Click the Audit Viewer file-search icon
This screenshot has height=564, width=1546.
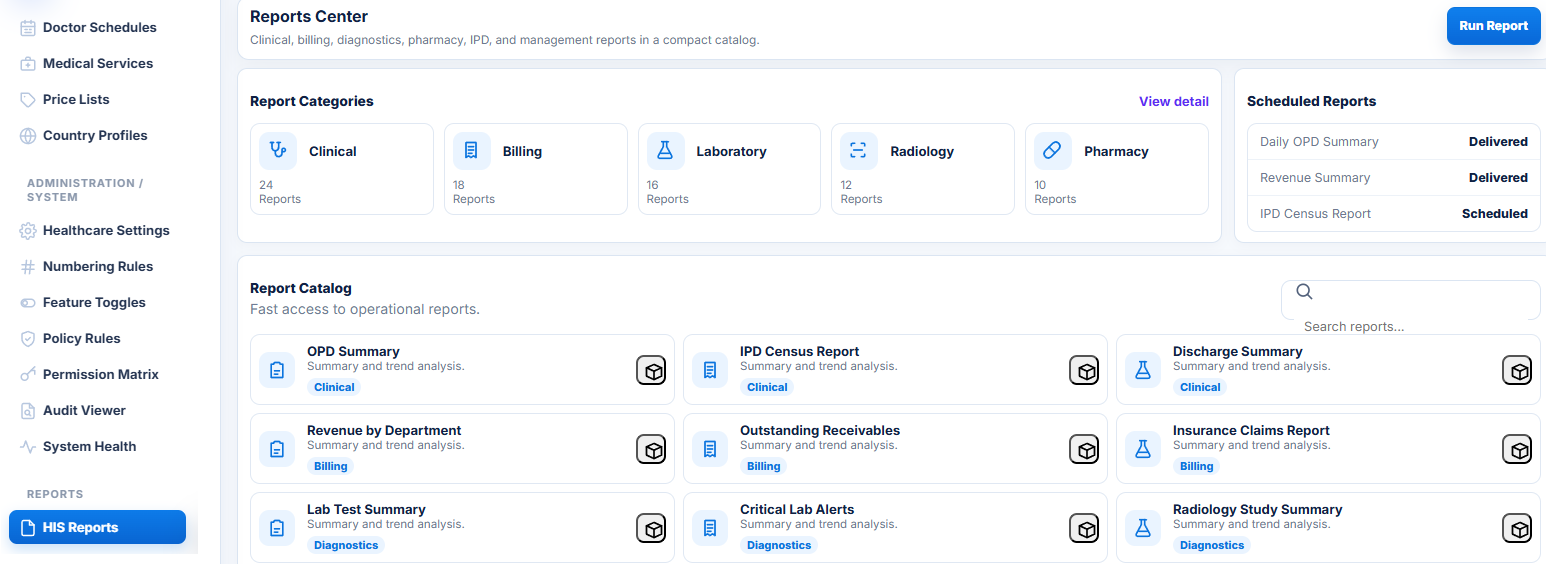[x=28, y=410]
